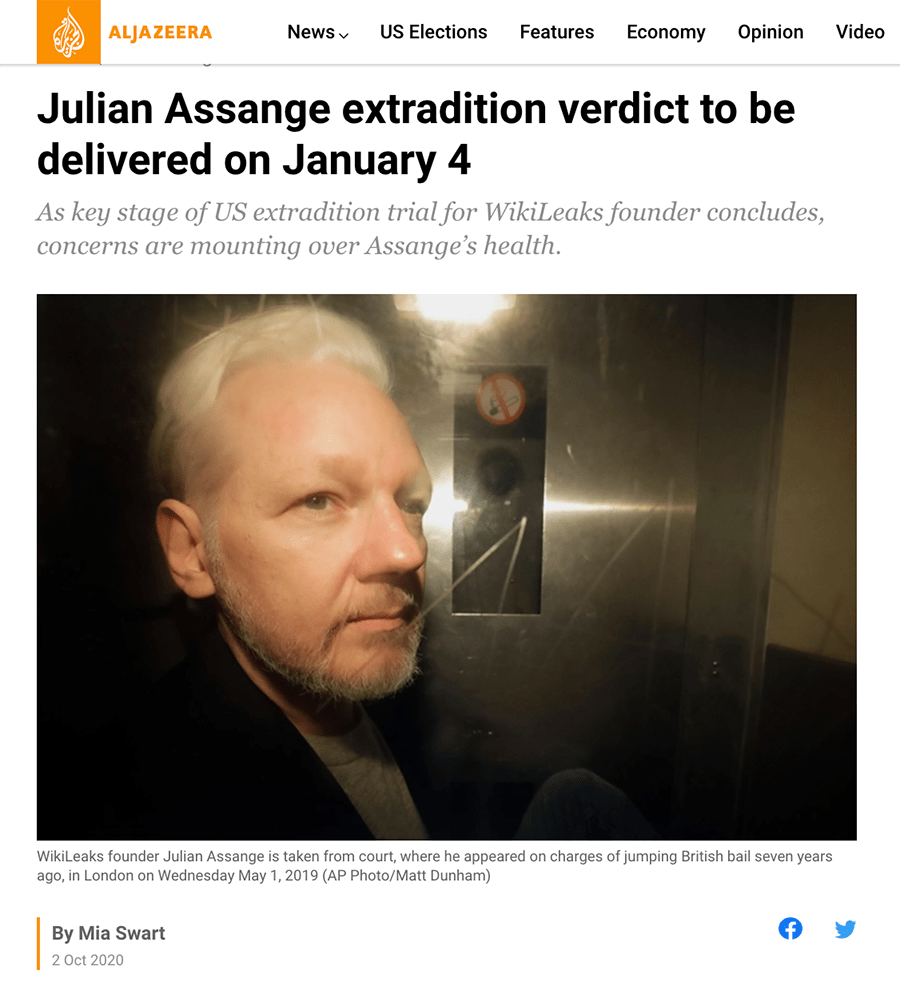Image resolution: width=900 pixels, height=986 pixels.
Task: Navigate to the Economy section
Action: tap(666, 32)
